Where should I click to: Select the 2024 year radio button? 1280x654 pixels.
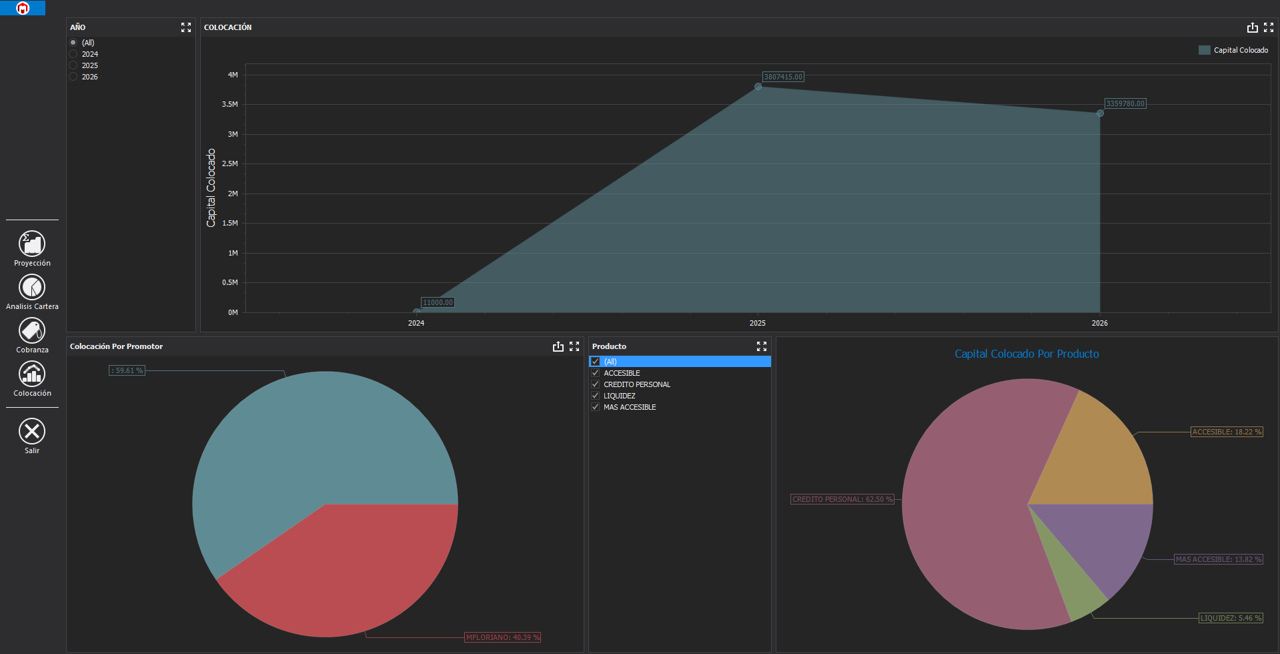click(x=74, y=54)
